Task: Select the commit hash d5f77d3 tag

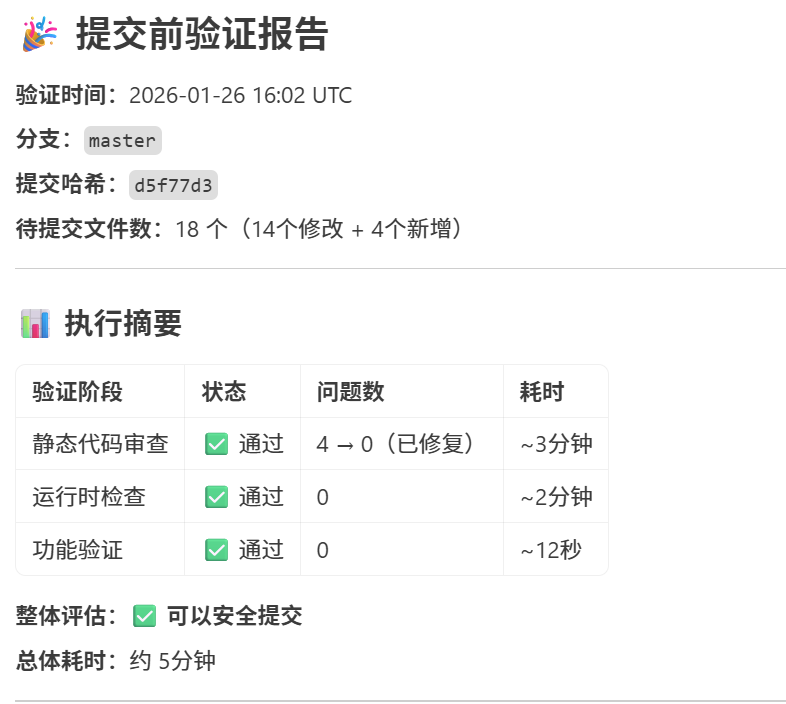Action: (x=173, y=185)
